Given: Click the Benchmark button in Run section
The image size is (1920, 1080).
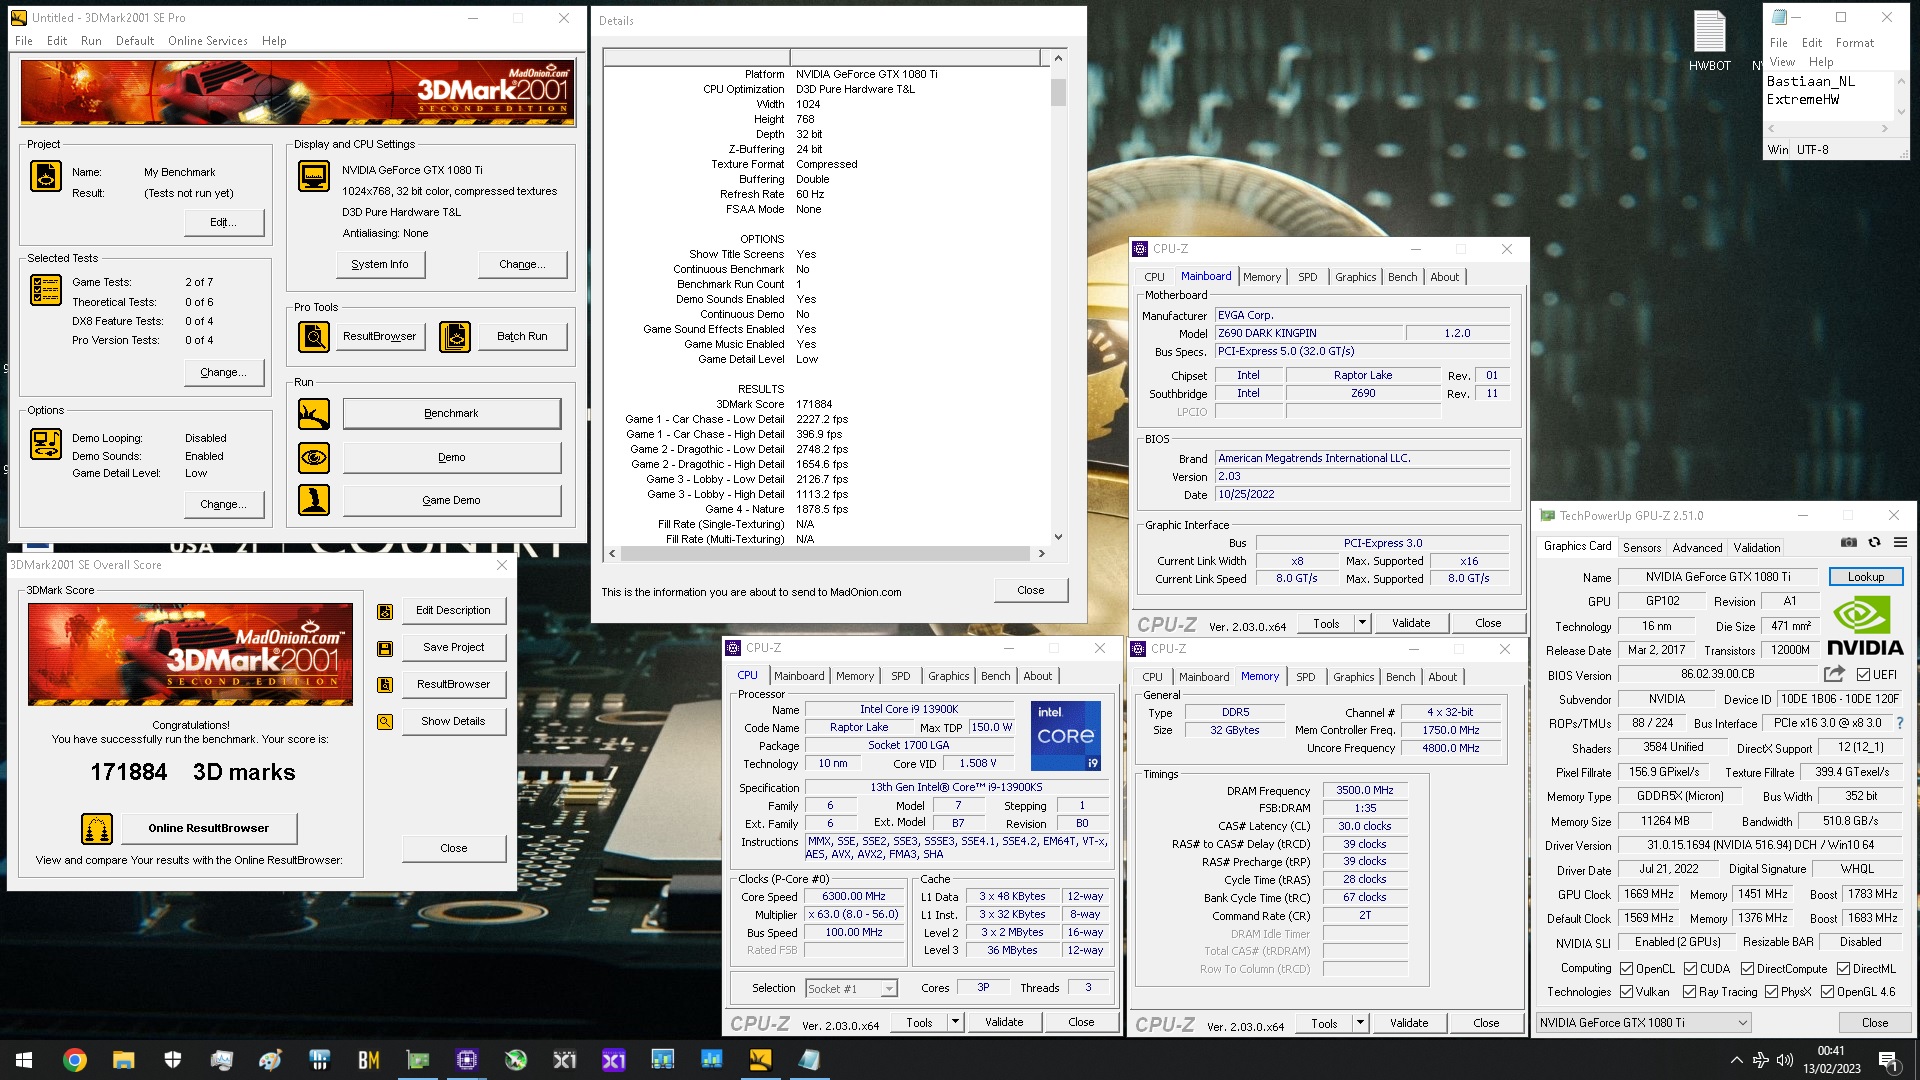Looking at the screenshot, I should coord(451,414).
